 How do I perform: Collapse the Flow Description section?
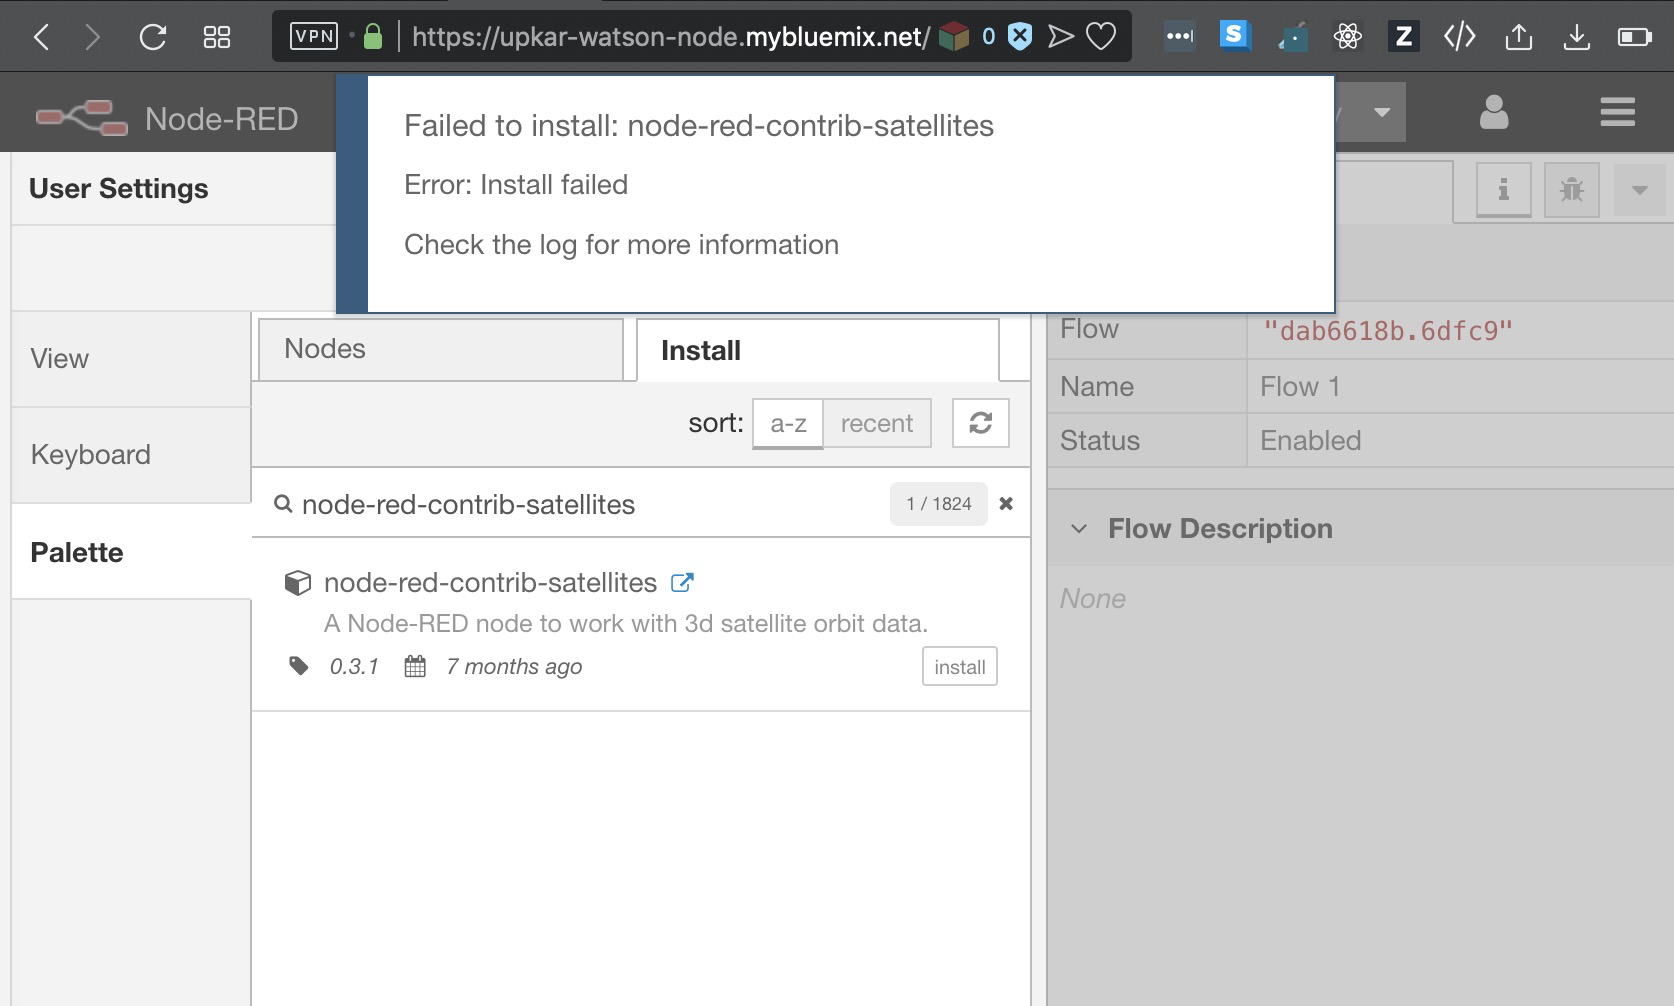coord(1079,529)
